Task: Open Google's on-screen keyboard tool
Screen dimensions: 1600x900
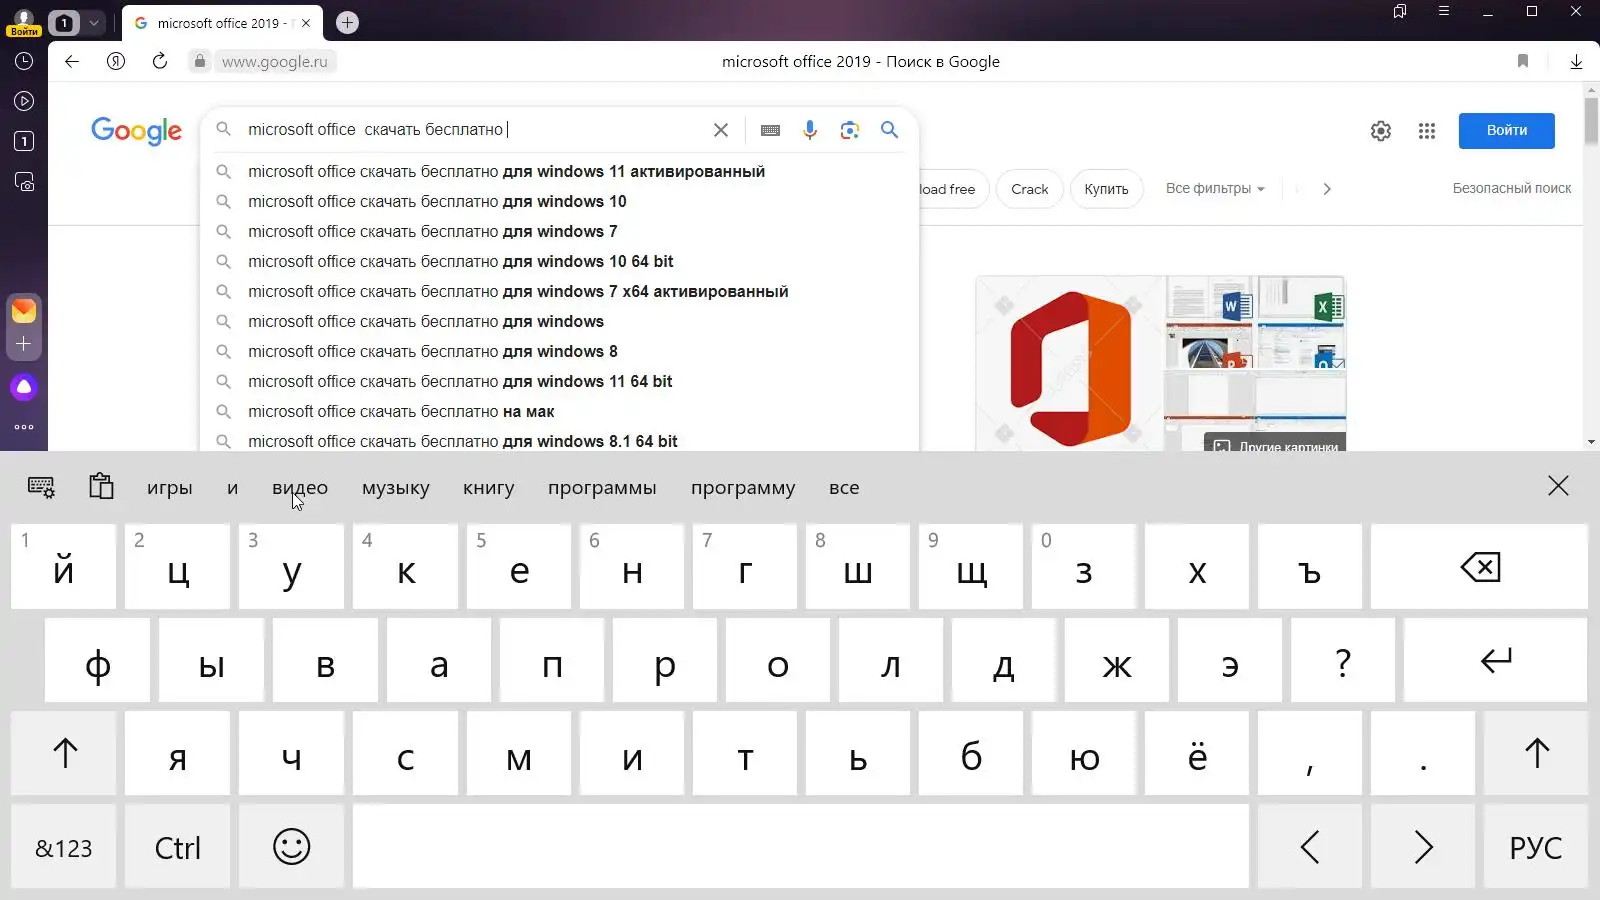Action: tap(770, 130)
